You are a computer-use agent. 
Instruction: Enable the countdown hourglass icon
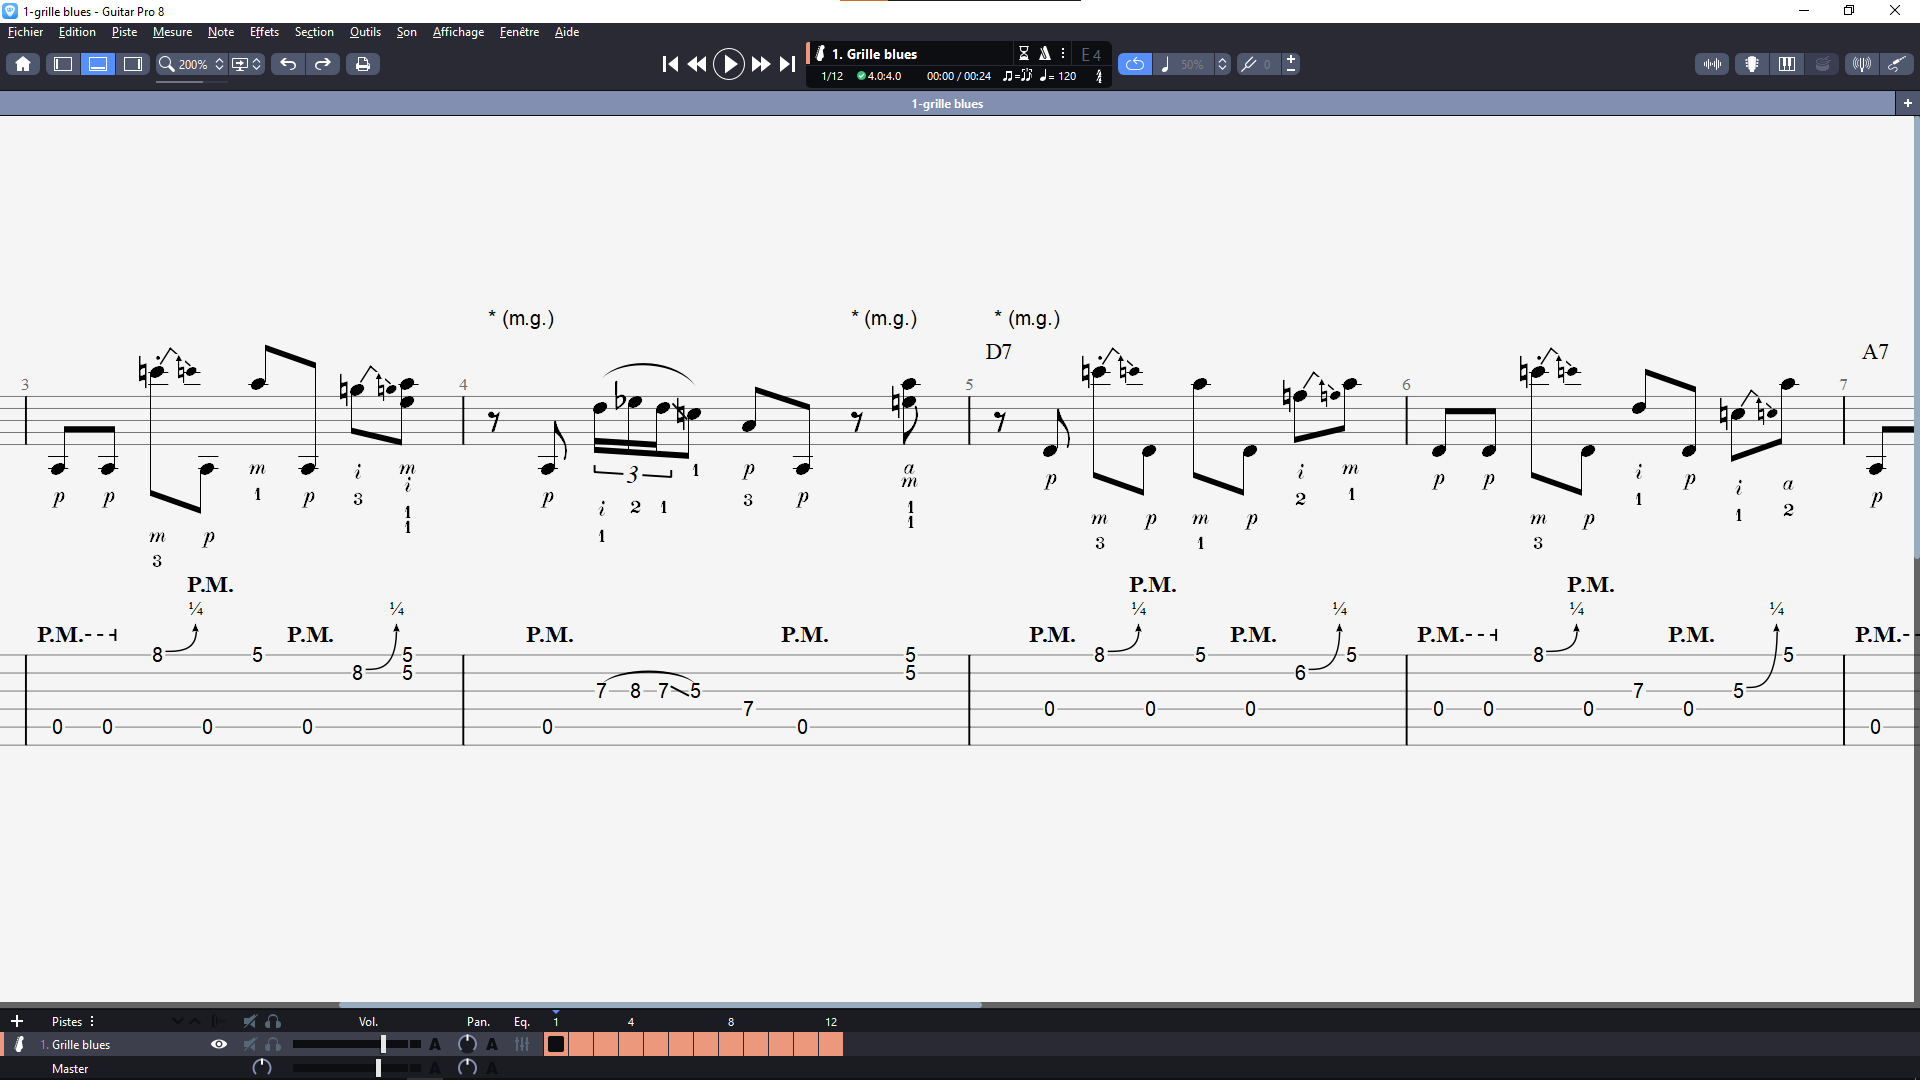coord(1024,53)
